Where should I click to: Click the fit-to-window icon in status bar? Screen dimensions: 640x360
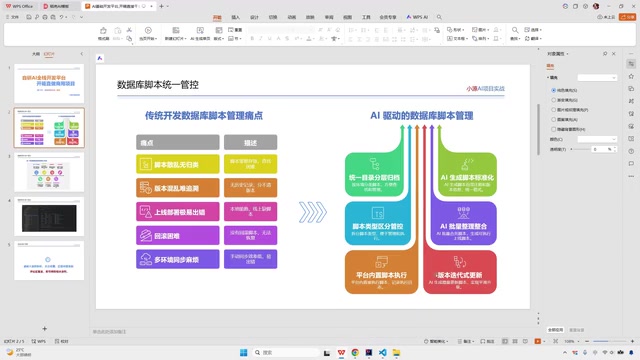(556, 341)
